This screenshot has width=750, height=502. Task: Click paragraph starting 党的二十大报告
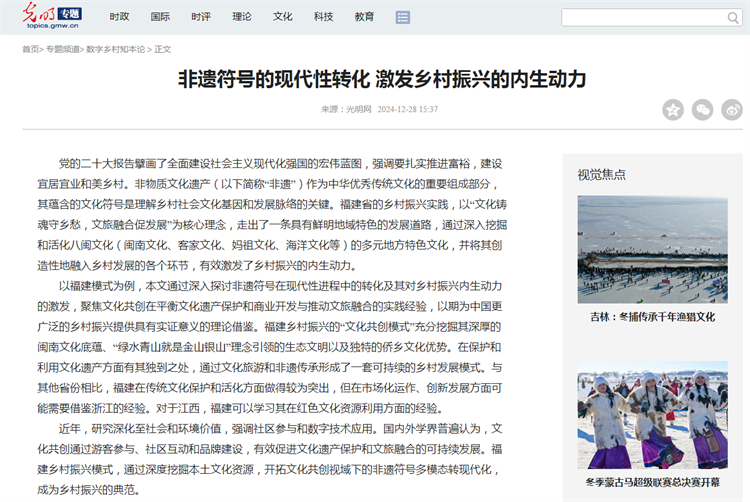point(272,215)
